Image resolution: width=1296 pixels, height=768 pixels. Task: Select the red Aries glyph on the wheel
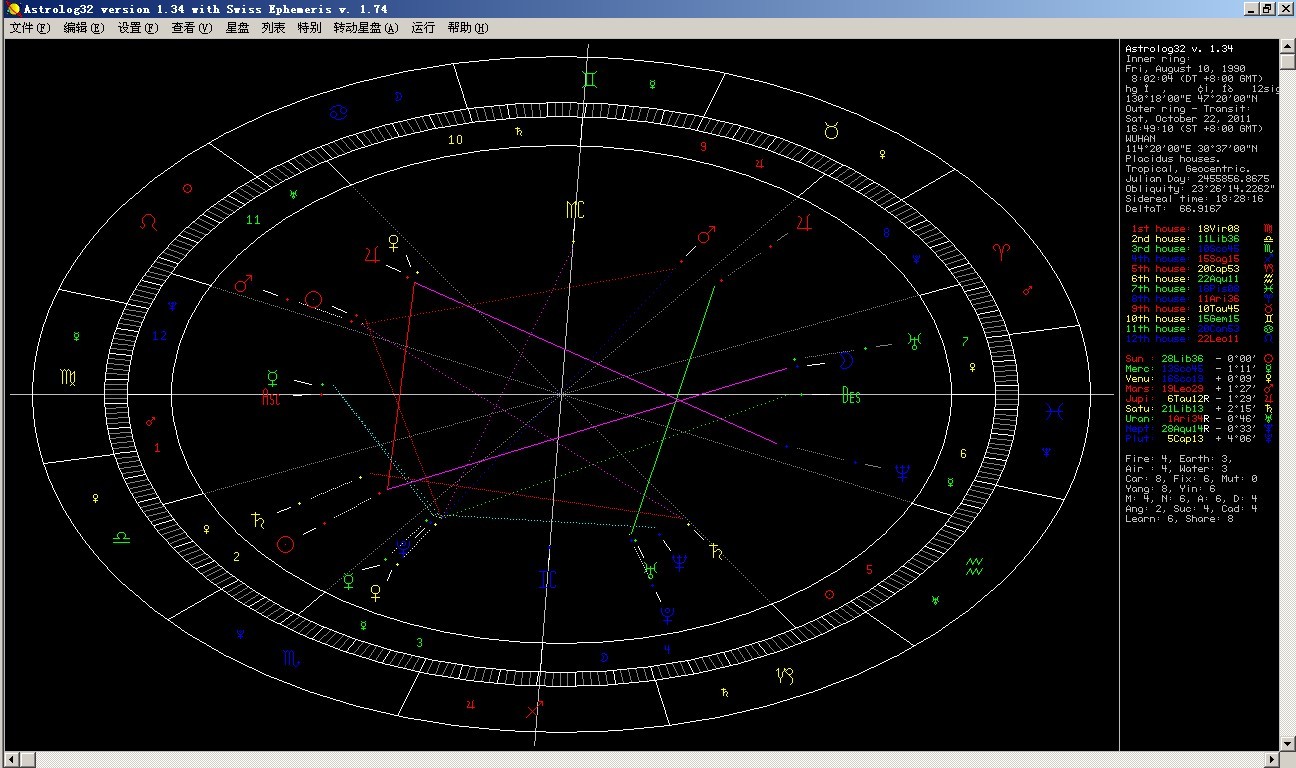[1000, 249]
